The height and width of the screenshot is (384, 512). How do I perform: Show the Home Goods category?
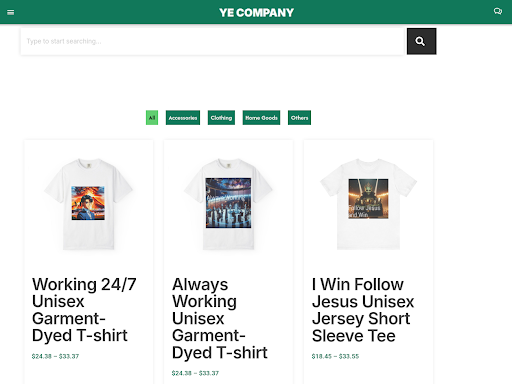pyautogui.click(x=261, y=118)
